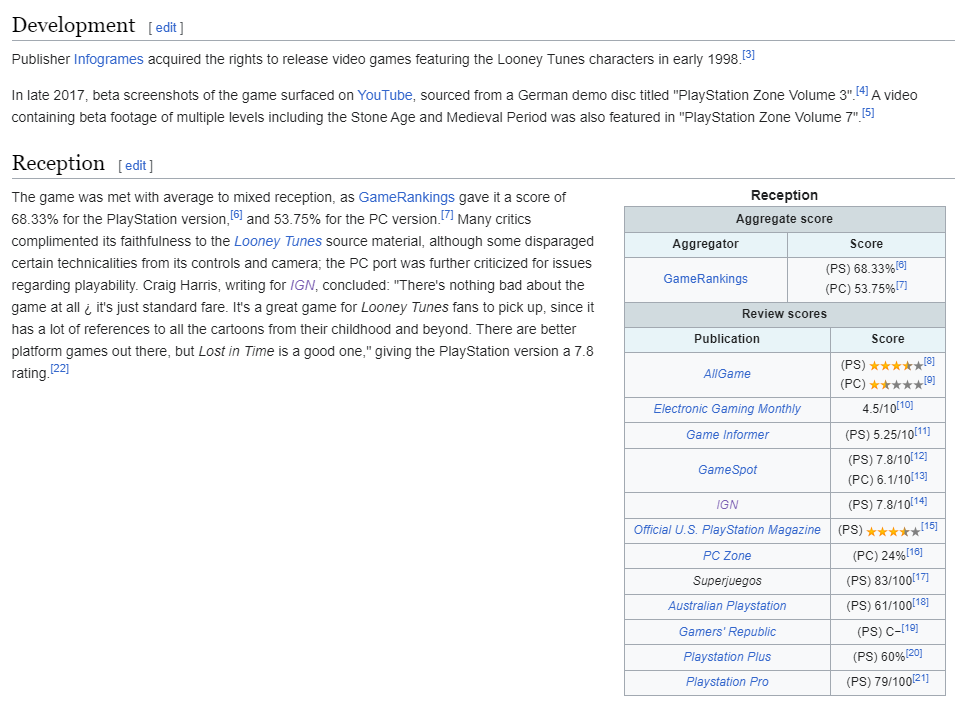Click AllGame PS star rating image
Image resolution: width=955 pixels, height=718 pixels.
click(896, 366)
